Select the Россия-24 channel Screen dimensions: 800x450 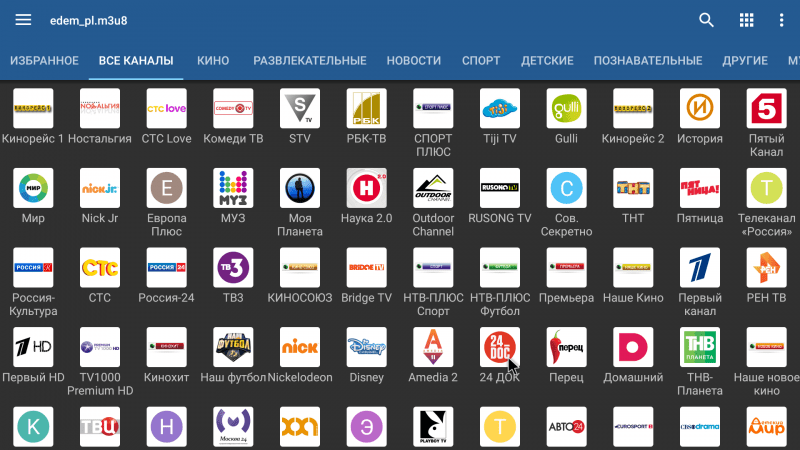click(x=166, y=267)
